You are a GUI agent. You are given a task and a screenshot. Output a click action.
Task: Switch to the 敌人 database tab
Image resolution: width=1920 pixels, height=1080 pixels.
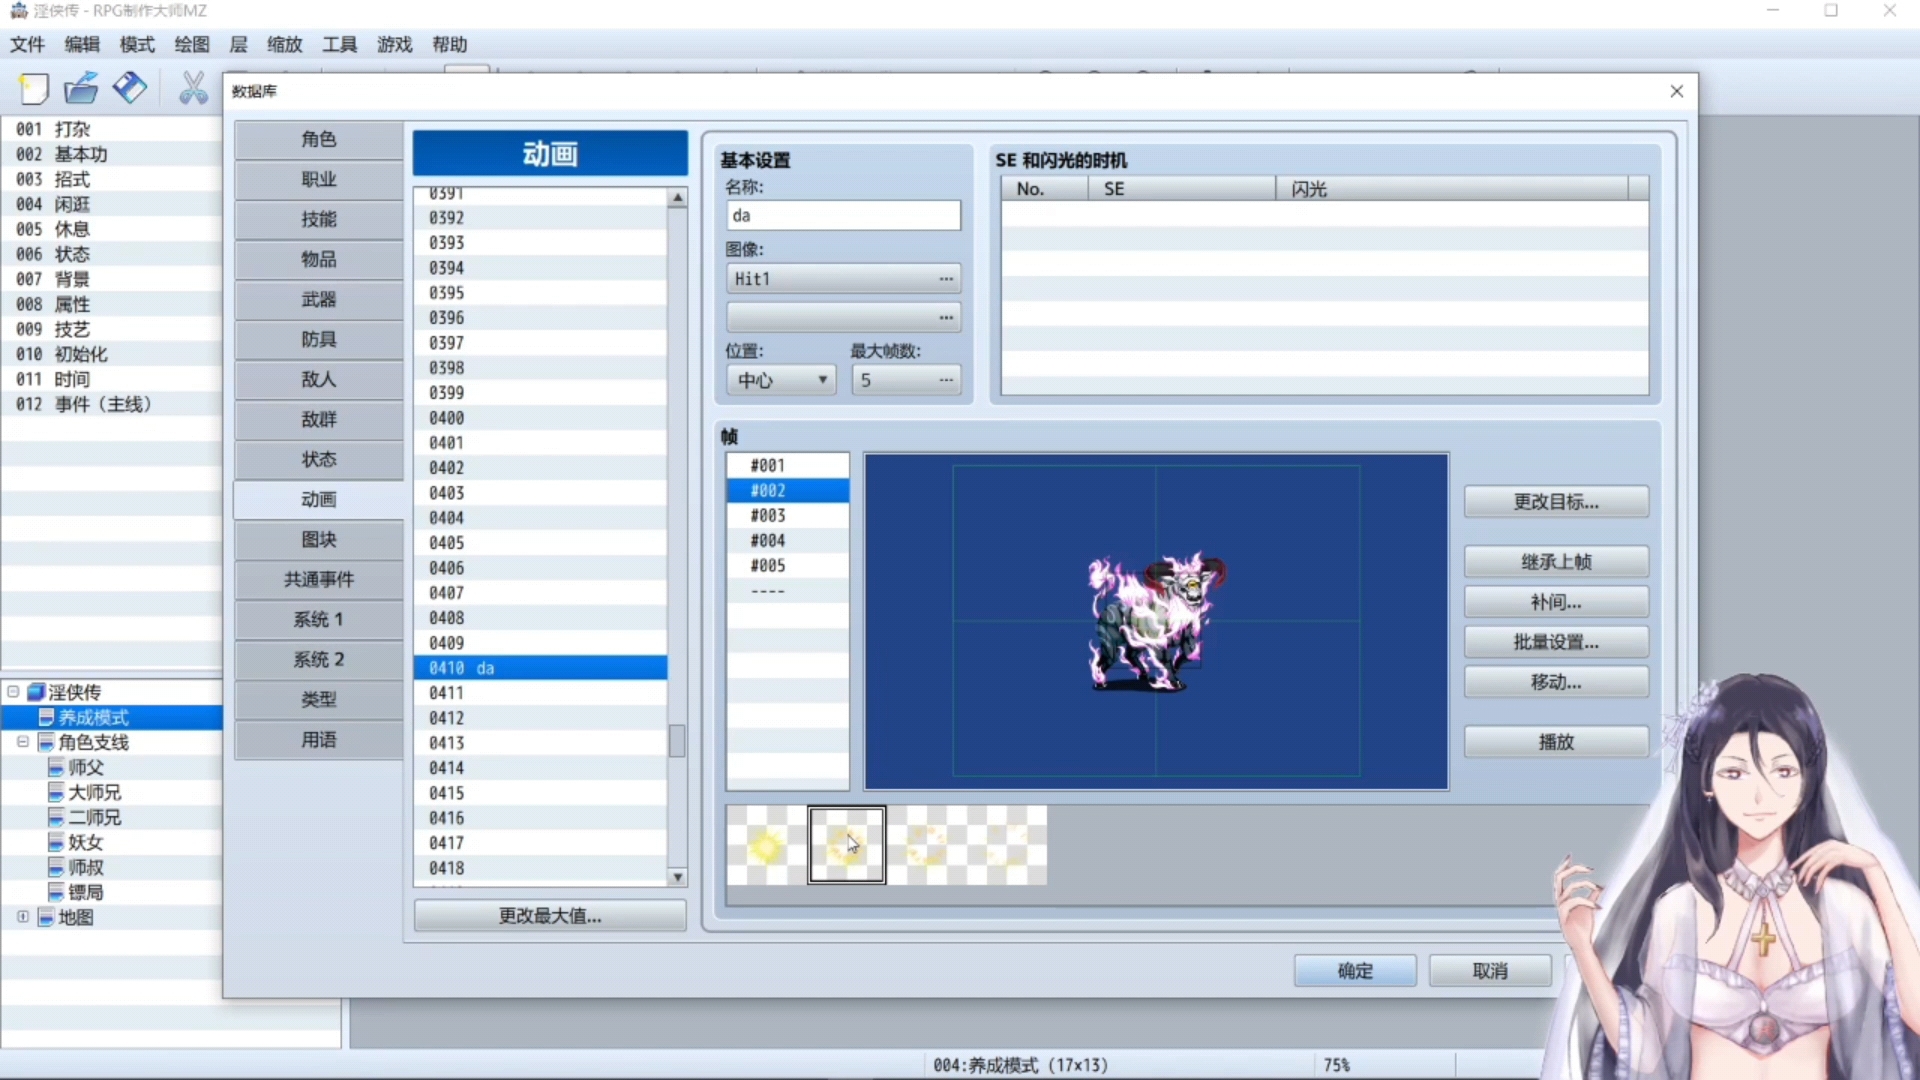(x=319, y=379)
